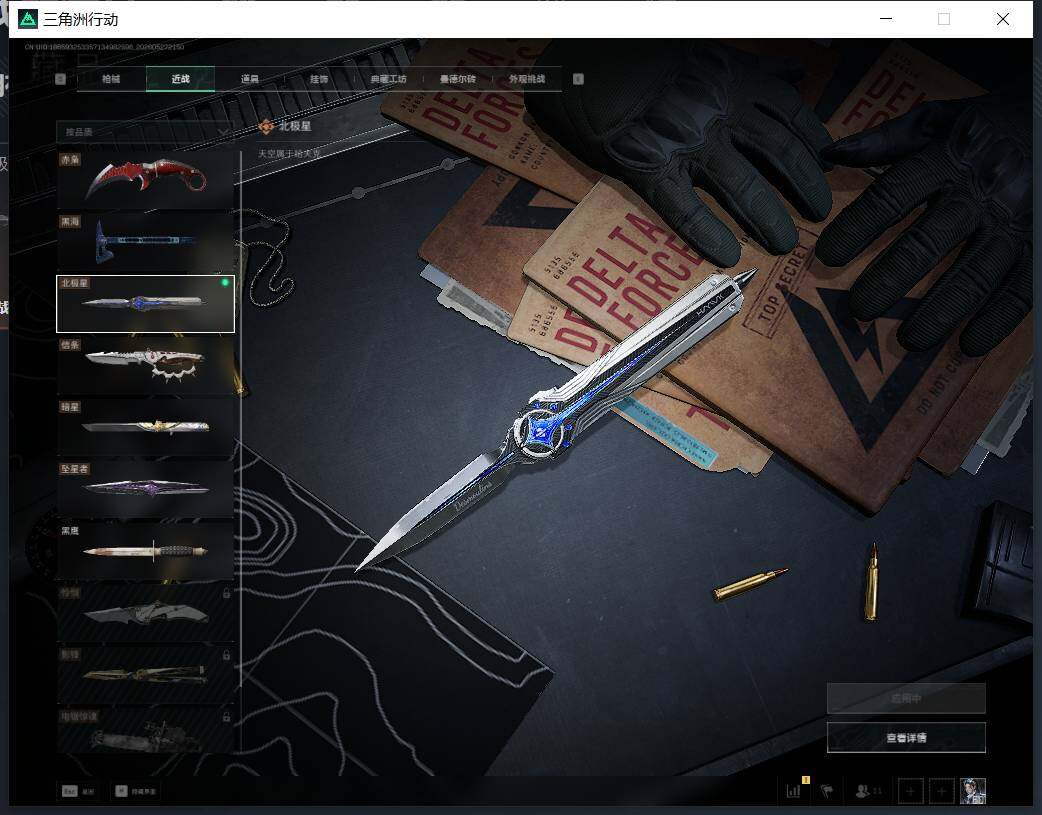The image size is (1042, 815).
Task: Open the player avatar portrait
Action: [973, 791]
